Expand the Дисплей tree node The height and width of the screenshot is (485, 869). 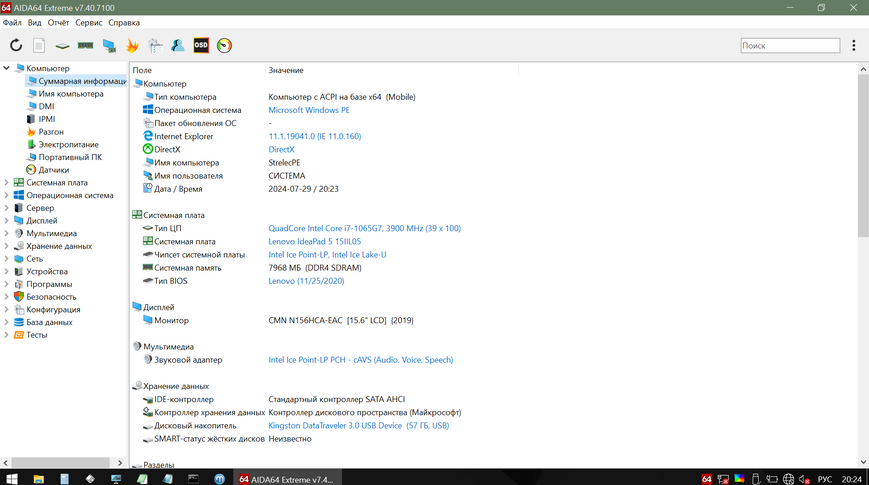tap(7, 221)
